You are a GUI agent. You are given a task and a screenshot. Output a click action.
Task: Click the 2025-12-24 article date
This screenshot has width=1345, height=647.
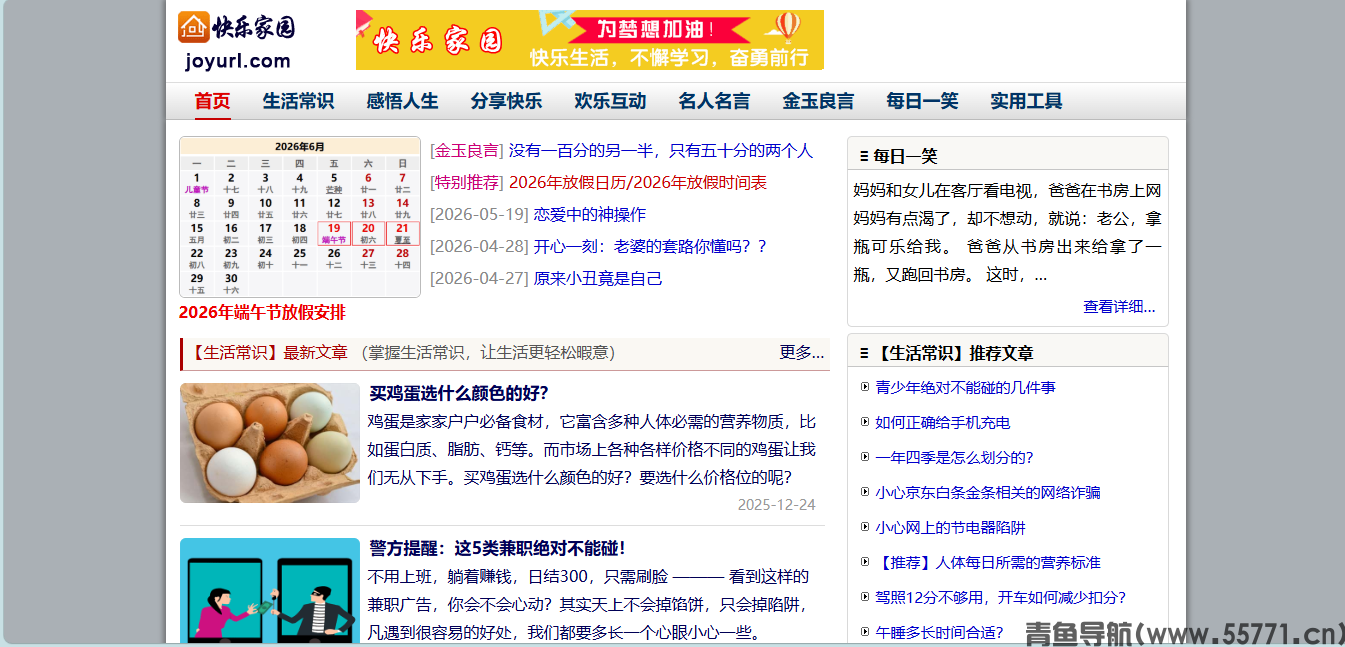coord(776,505)
